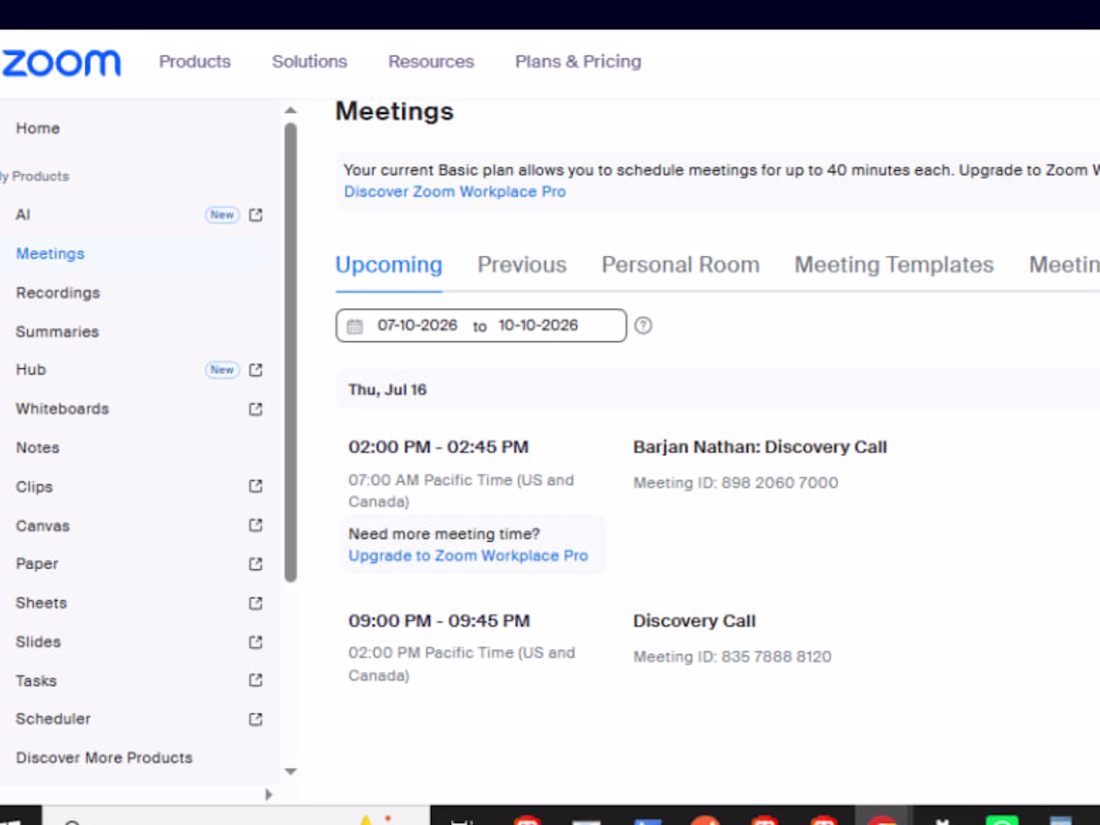
Task: Open Upgrade to Zoom Workplace Pro link
Action: (468, 556)
